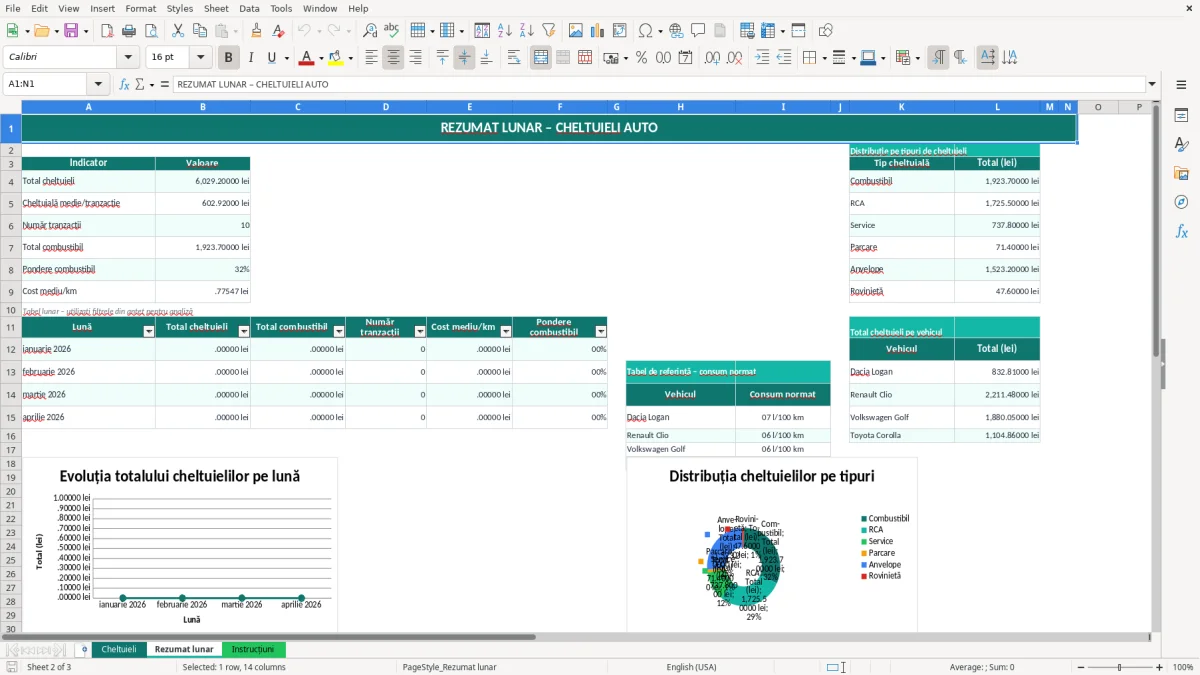1200x675 pixels.
Task: Open the Data menu
Action: [x=249, y=8]
